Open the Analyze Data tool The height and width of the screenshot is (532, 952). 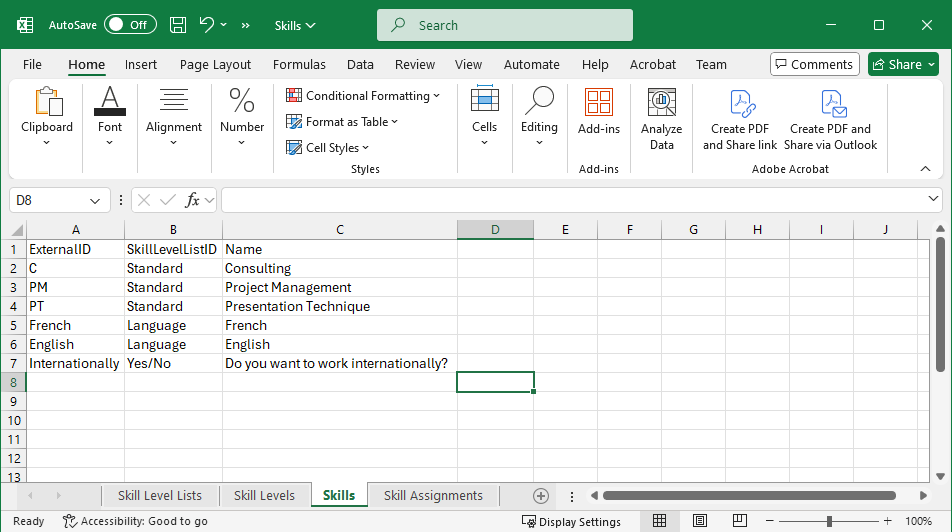click(661, 119)
